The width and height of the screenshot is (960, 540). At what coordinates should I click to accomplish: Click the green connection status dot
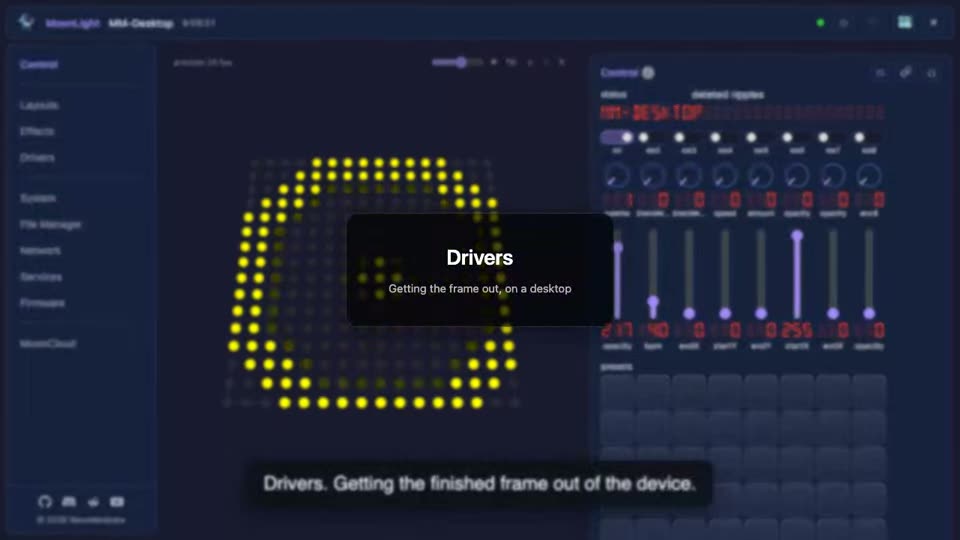click(x=820, y=23)
